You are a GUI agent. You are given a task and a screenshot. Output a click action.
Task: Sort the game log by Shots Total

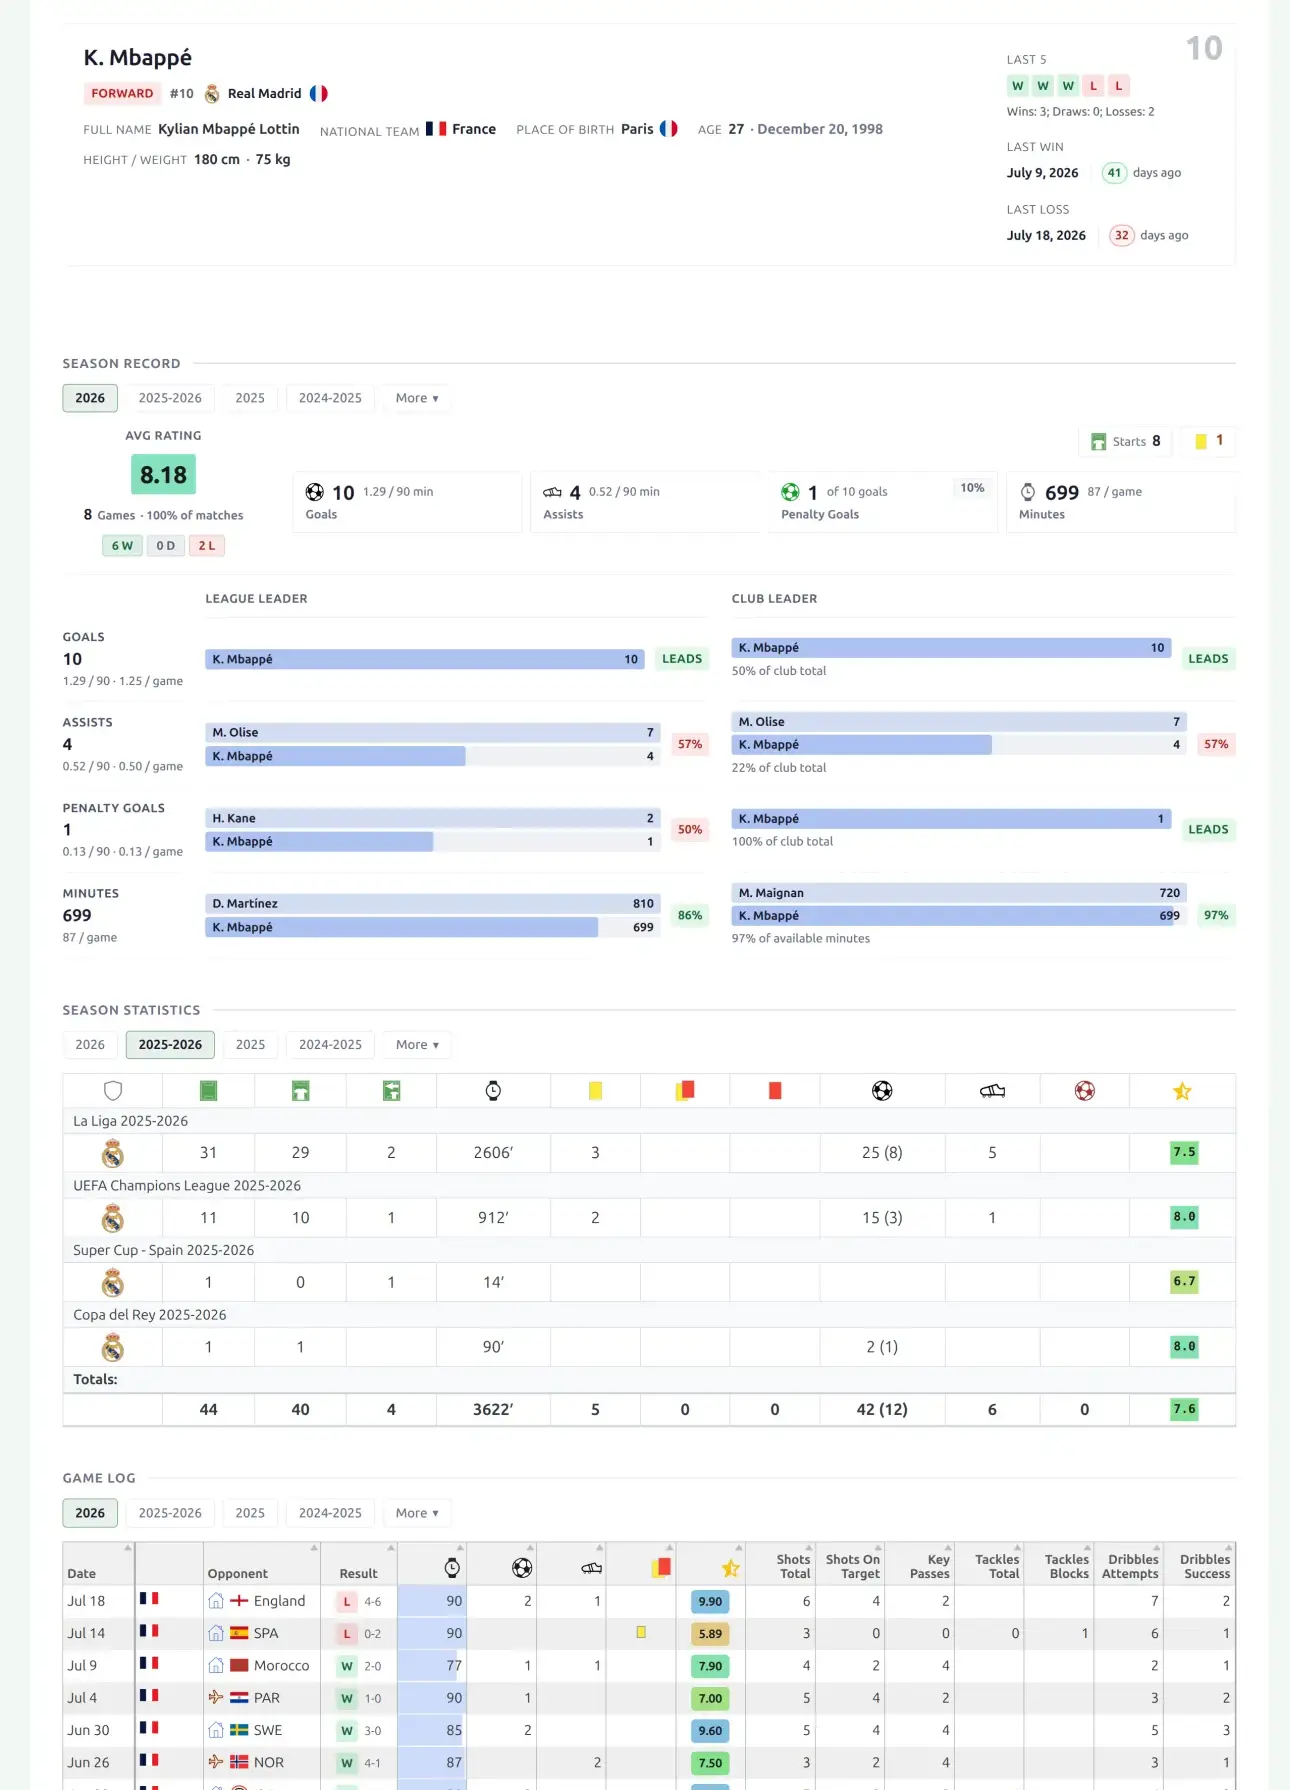781,1565
